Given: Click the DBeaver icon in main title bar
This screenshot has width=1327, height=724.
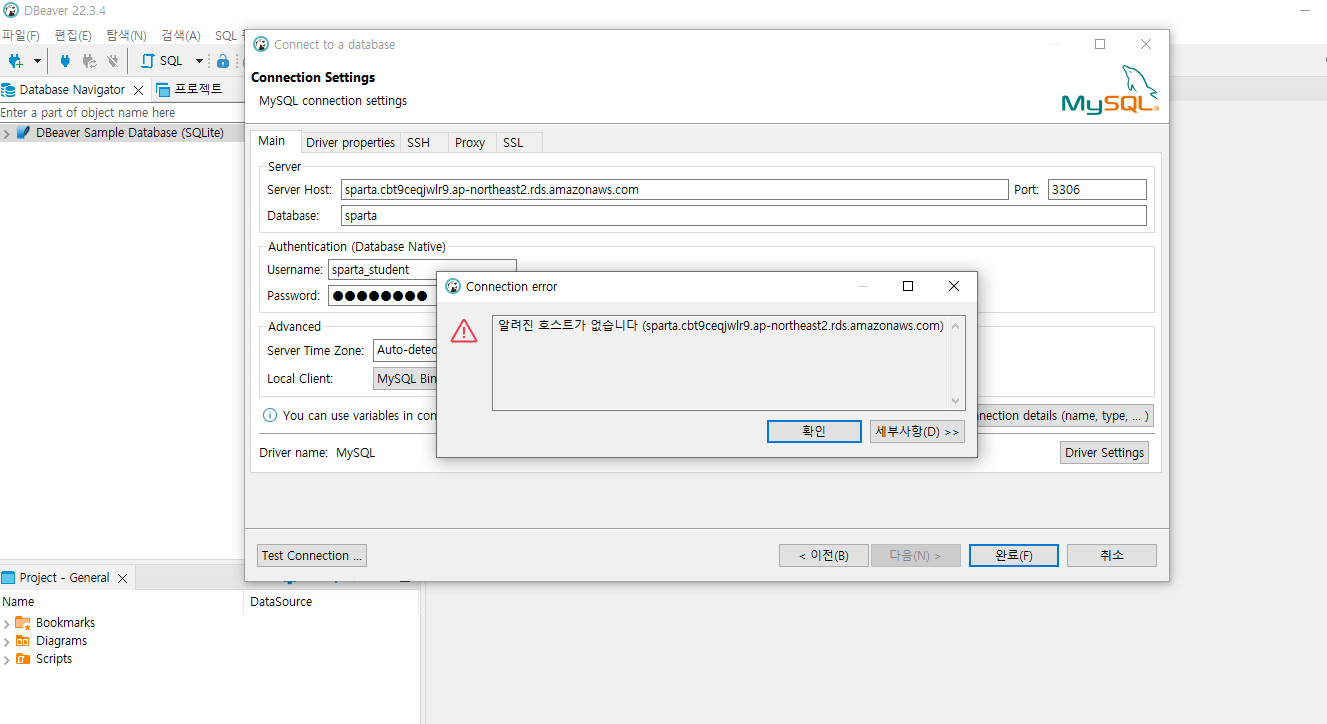Looking at the screenshot, I should coord(11,10).
